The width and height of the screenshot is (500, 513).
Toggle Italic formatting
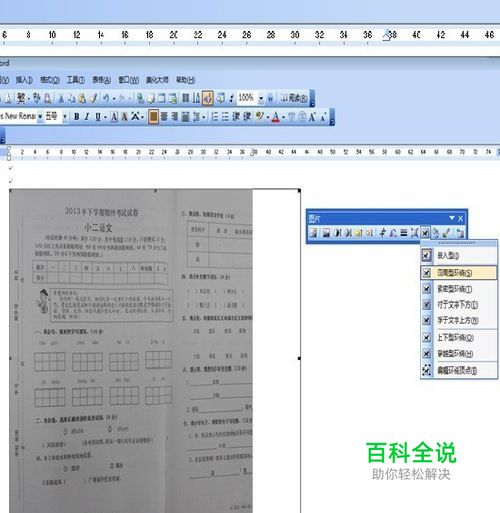(87, 117)
